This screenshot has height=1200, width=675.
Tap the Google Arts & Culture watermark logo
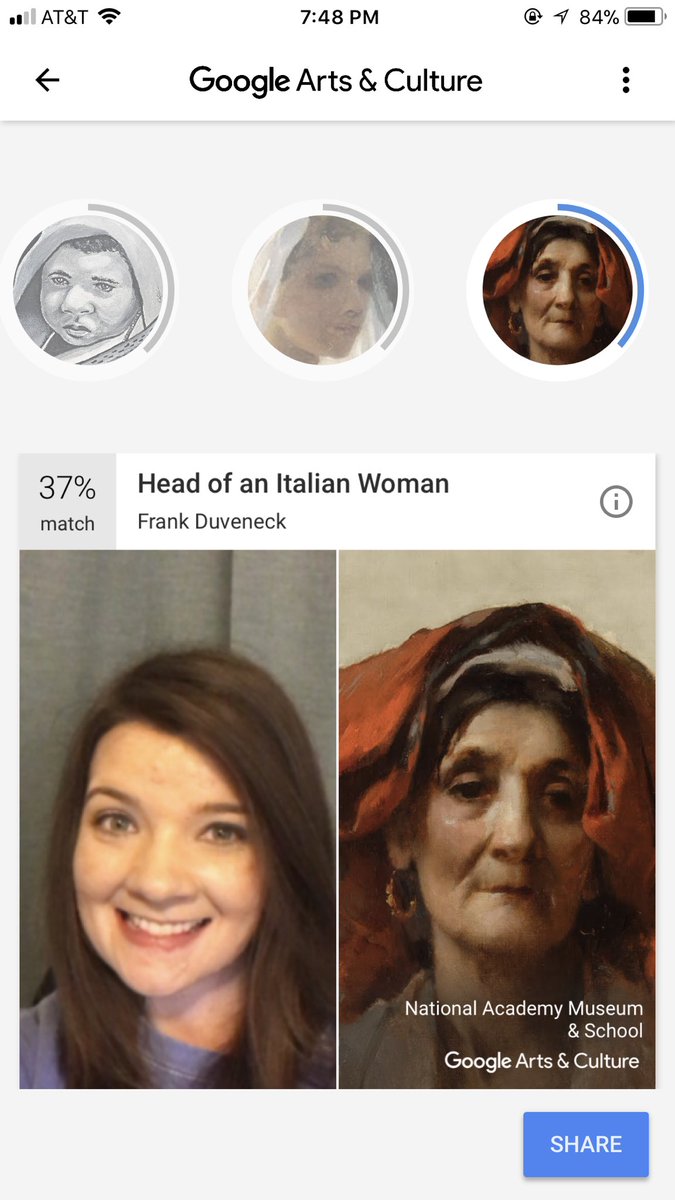tap(541, 1061)
